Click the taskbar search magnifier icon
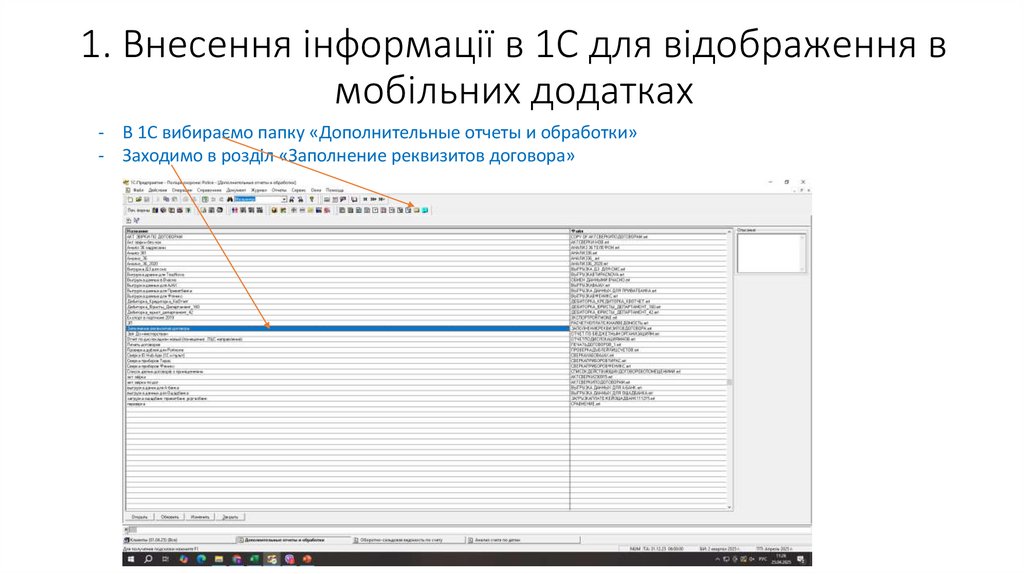The width and height of the screenshot is (1024, 574). coord(148,559)
